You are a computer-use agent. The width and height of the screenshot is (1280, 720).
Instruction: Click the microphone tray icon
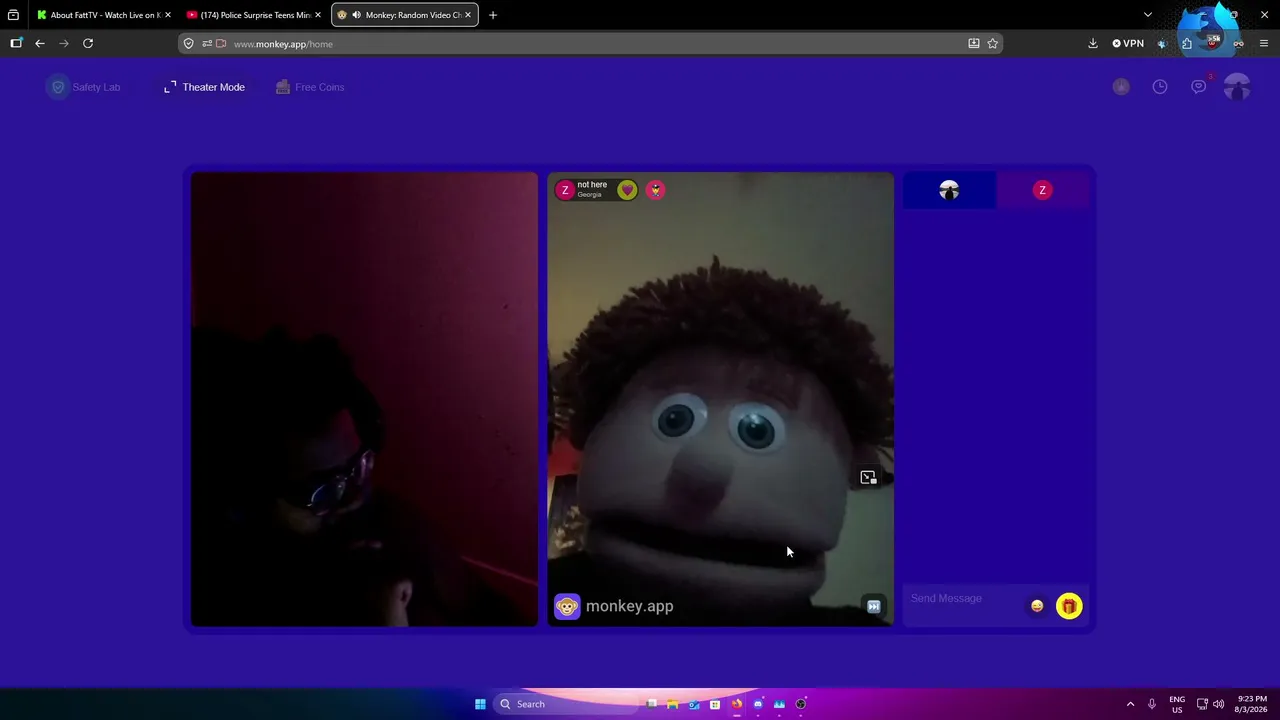click(x=1152, y=704)
